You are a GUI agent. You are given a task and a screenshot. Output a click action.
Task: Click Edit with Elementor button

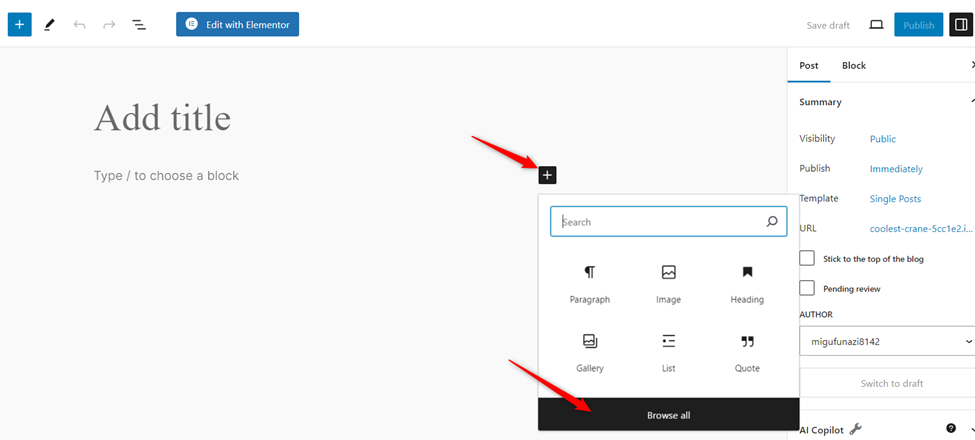(x=238, y=24)
